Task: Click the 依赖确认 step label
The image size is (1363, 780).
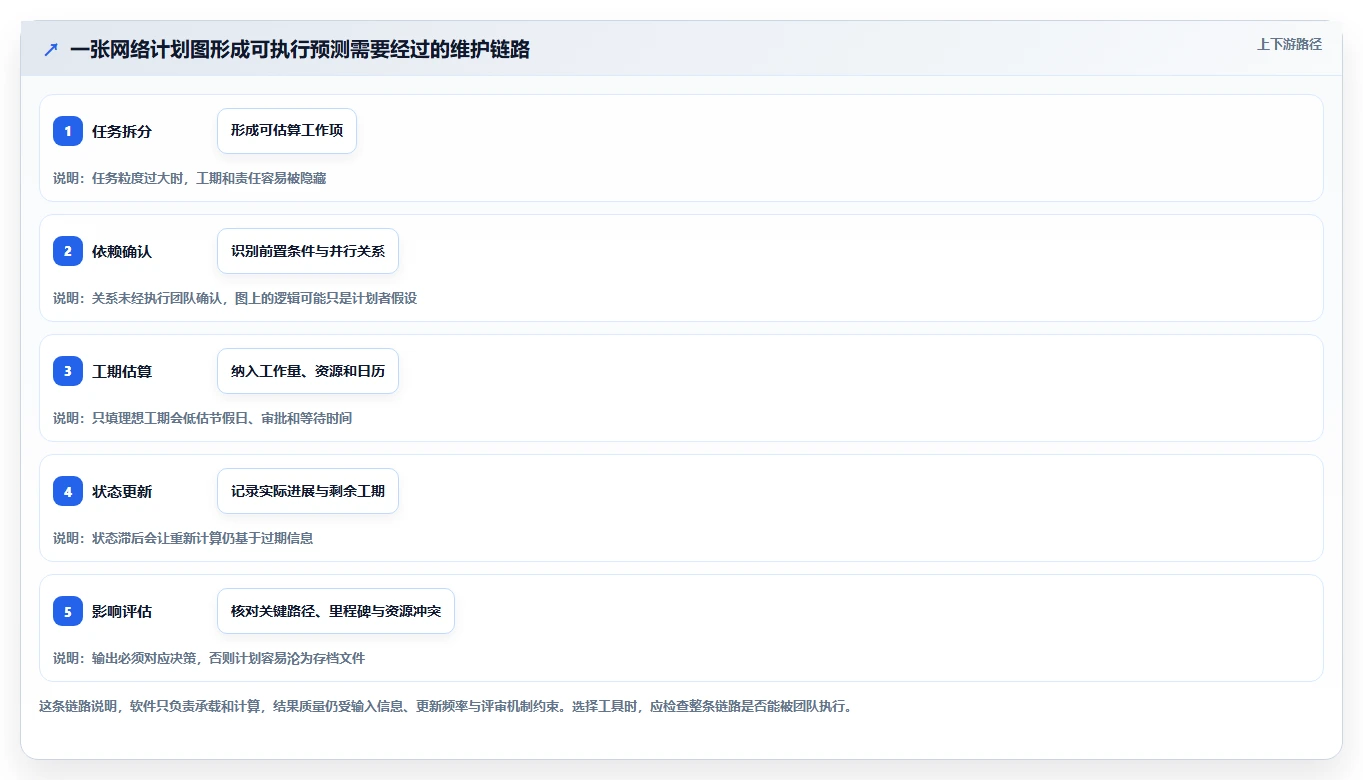Action: click(x=122, y=251)
